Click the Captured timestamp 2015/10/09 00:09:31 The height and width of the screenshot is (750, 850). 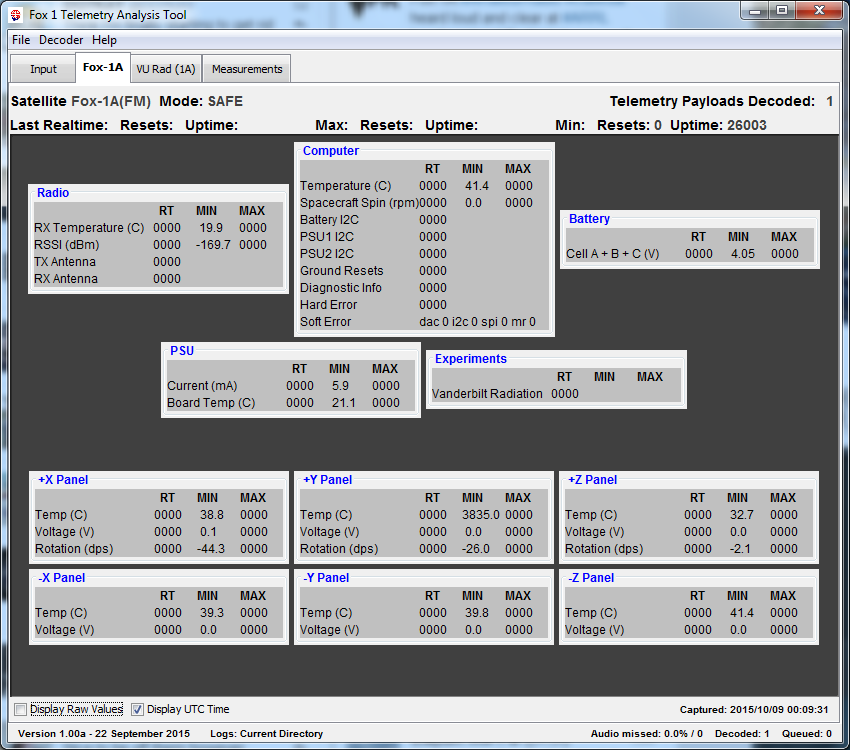pos(754,710)
